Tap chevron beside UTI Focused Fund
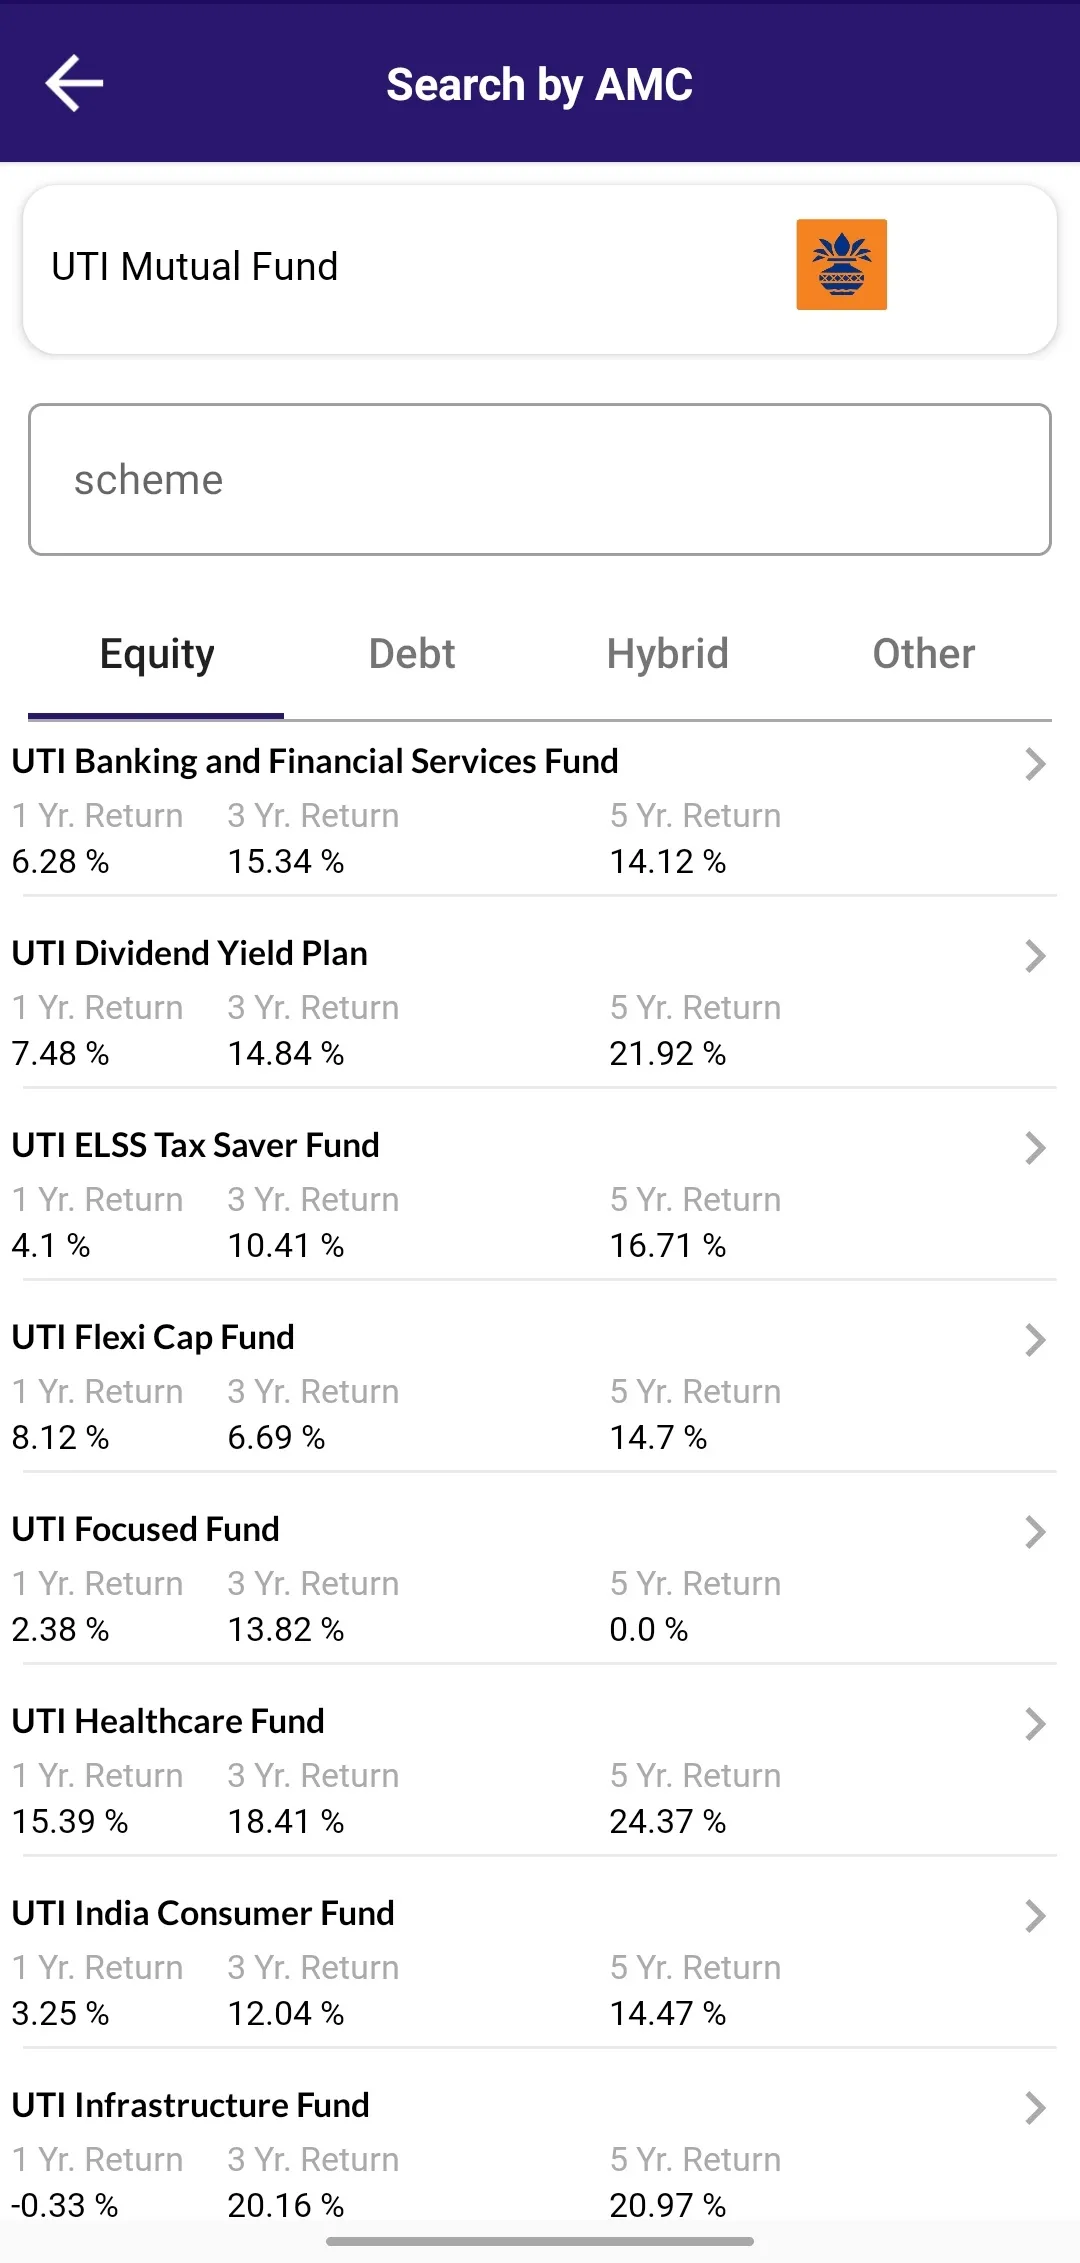This screenshot has height=2263, width=1080. pyautogui.click(x=1035, y=1532)
